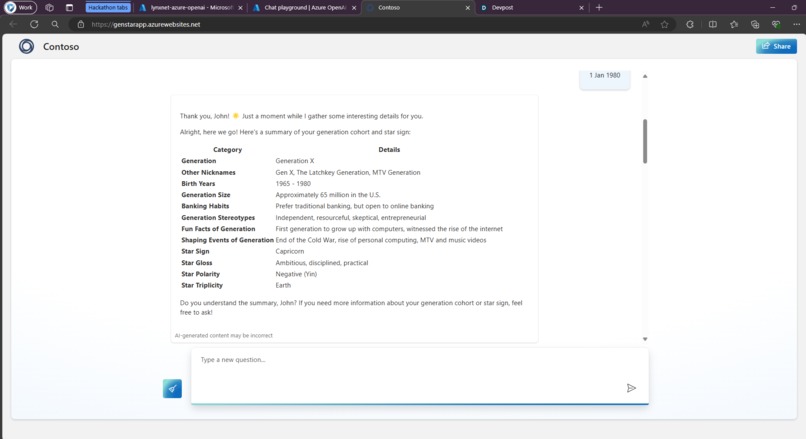
Task: Click the Earth triplicity value
Action: tap(283, 285)
